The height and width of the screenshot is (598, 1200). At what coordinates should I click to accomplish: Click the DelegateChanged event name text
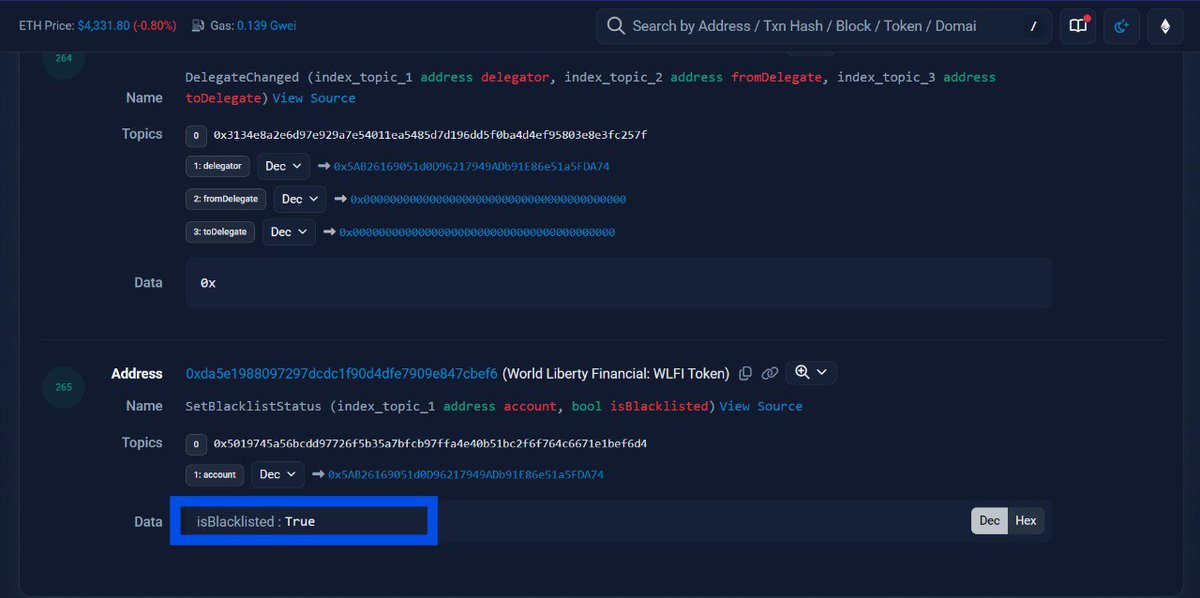240,77
